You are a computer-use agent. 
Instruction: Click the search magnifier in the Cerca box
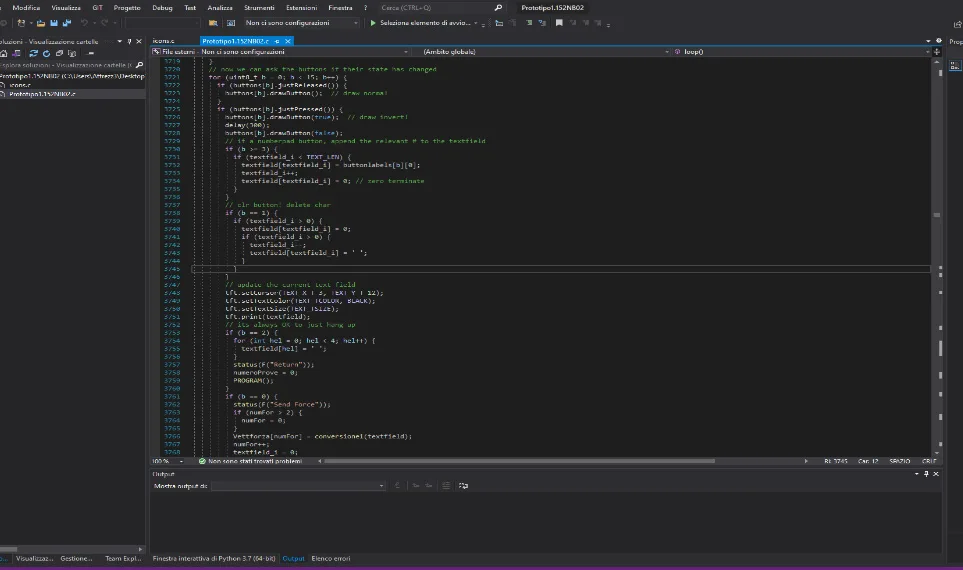pyautogui.click(x=498, y=7)
